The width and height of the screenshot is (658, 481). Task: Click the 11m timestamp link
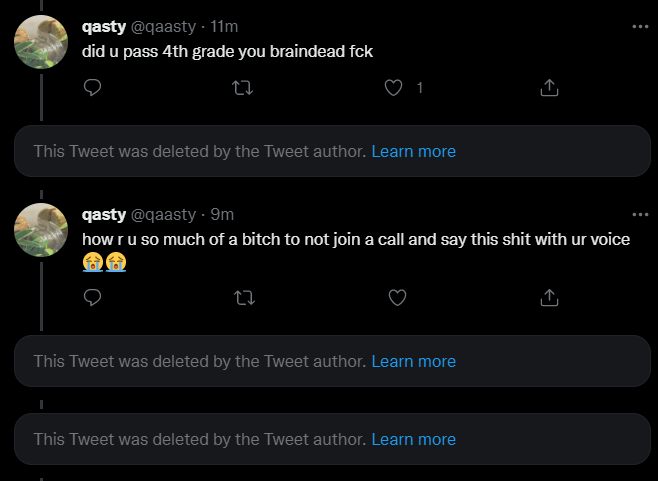[x=224, y=26]
